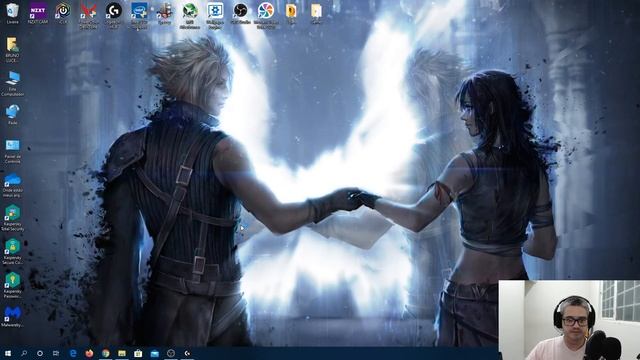Open the Rede network icon

[12, 114]
